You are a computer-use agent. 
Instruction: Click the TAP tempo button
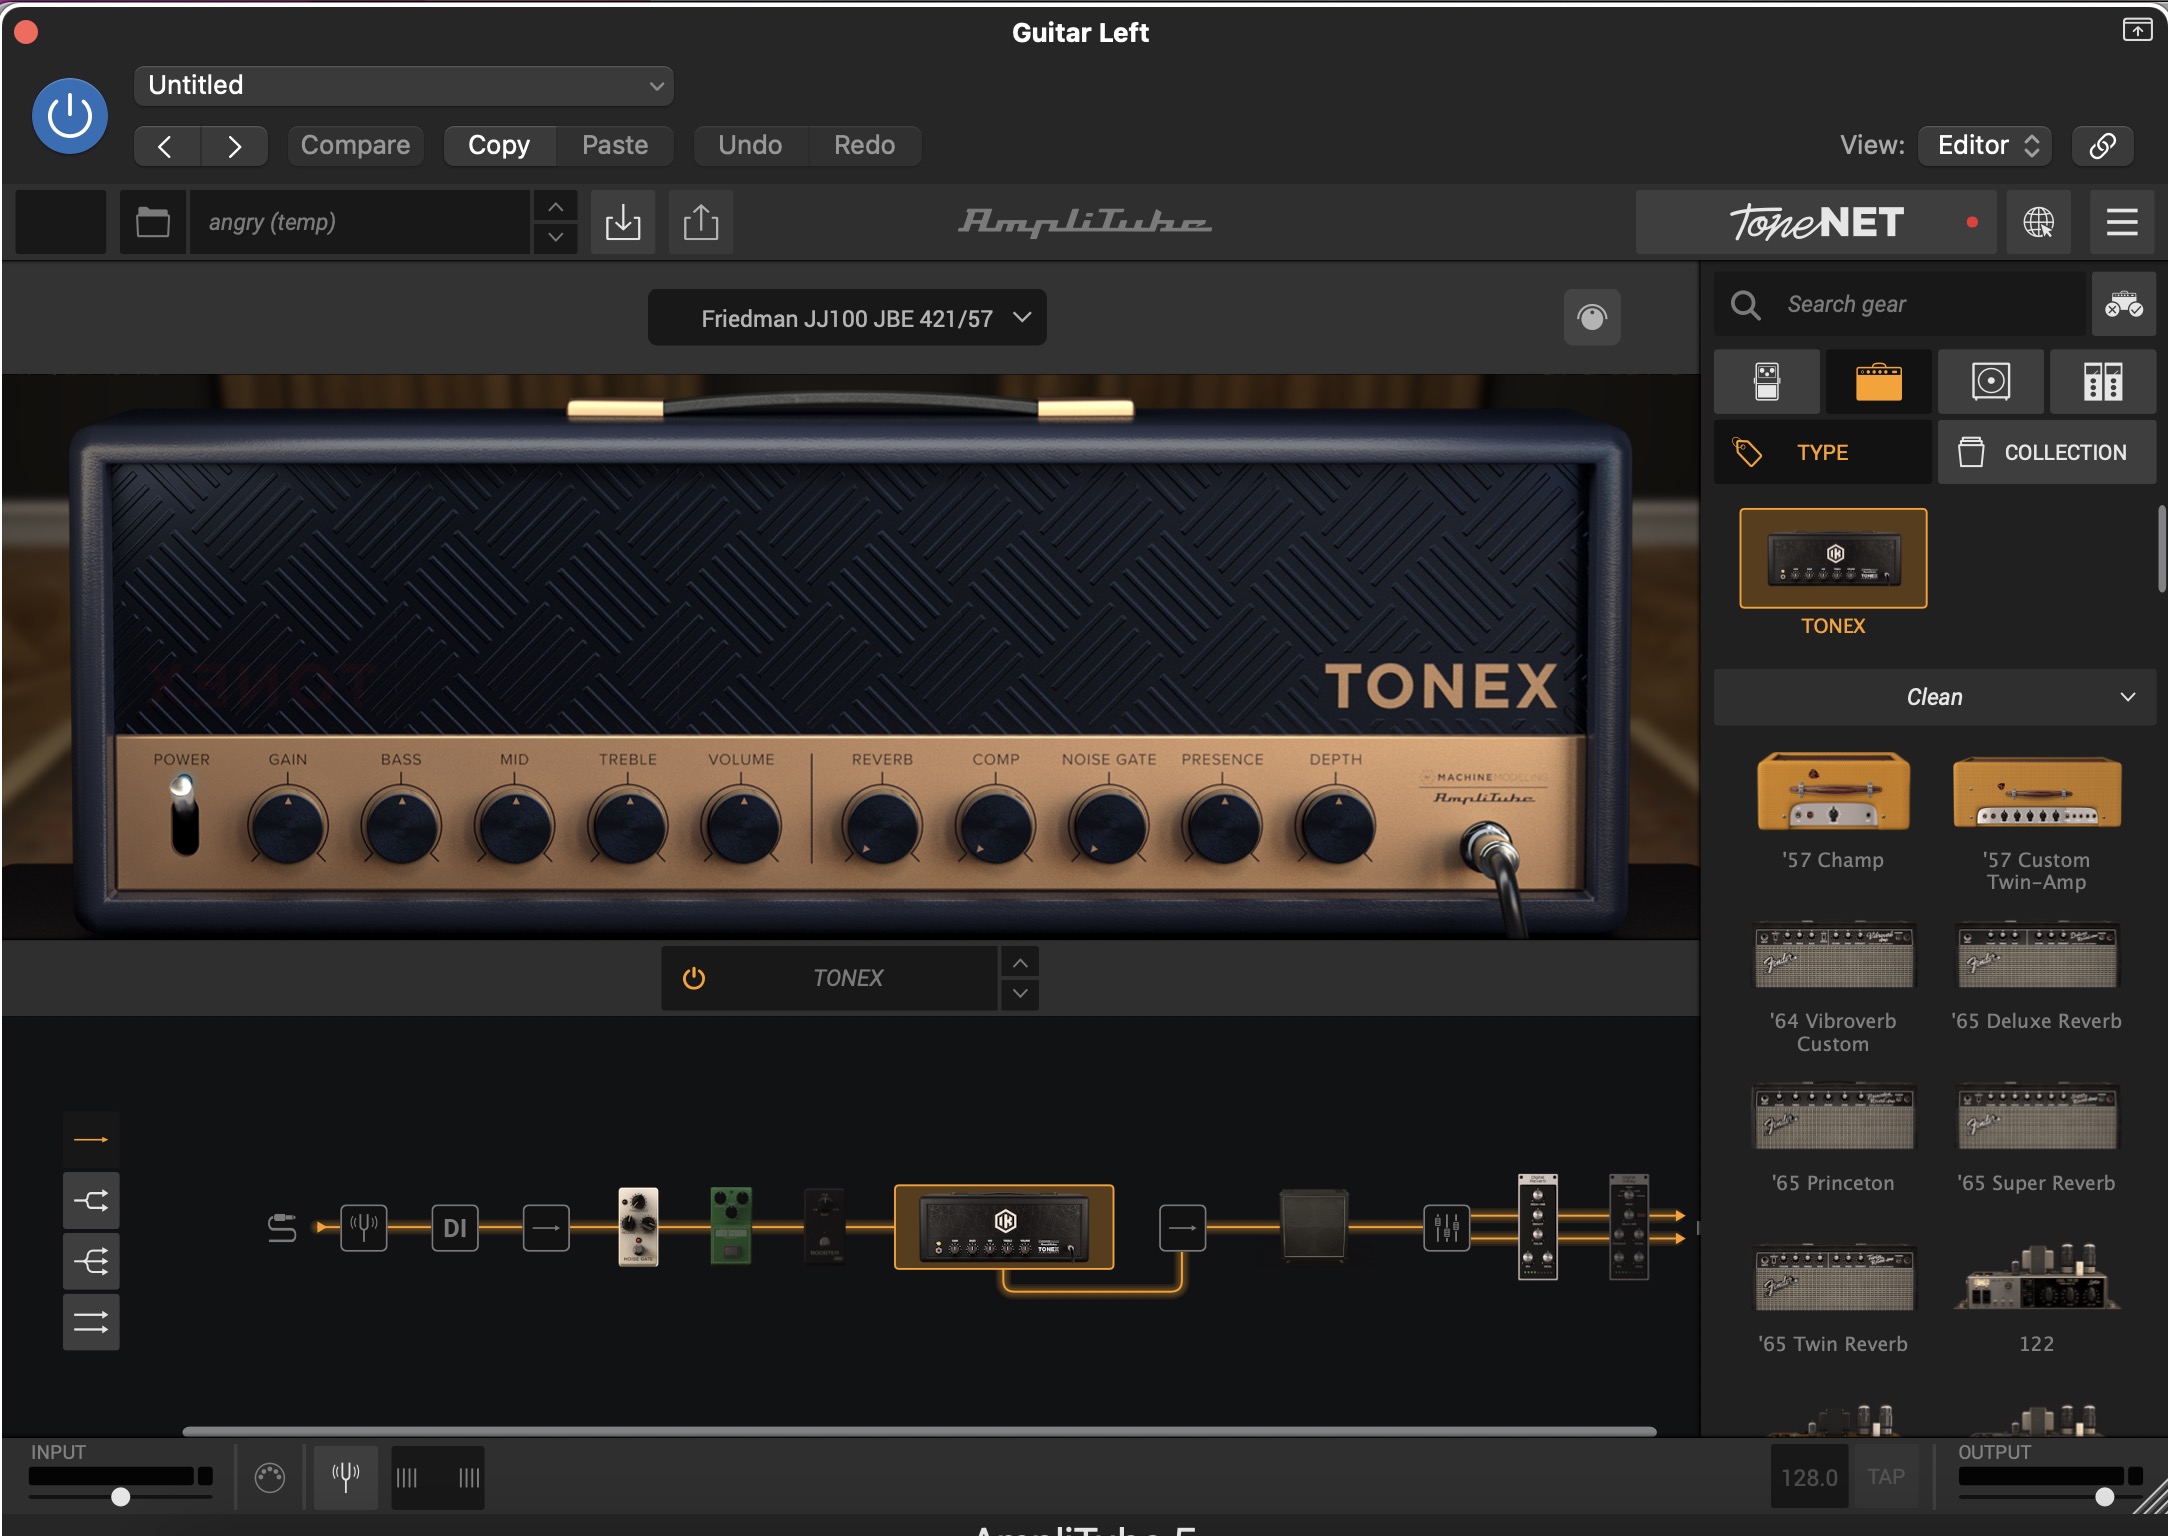pyautogui.click(x=1886, y=1477)
